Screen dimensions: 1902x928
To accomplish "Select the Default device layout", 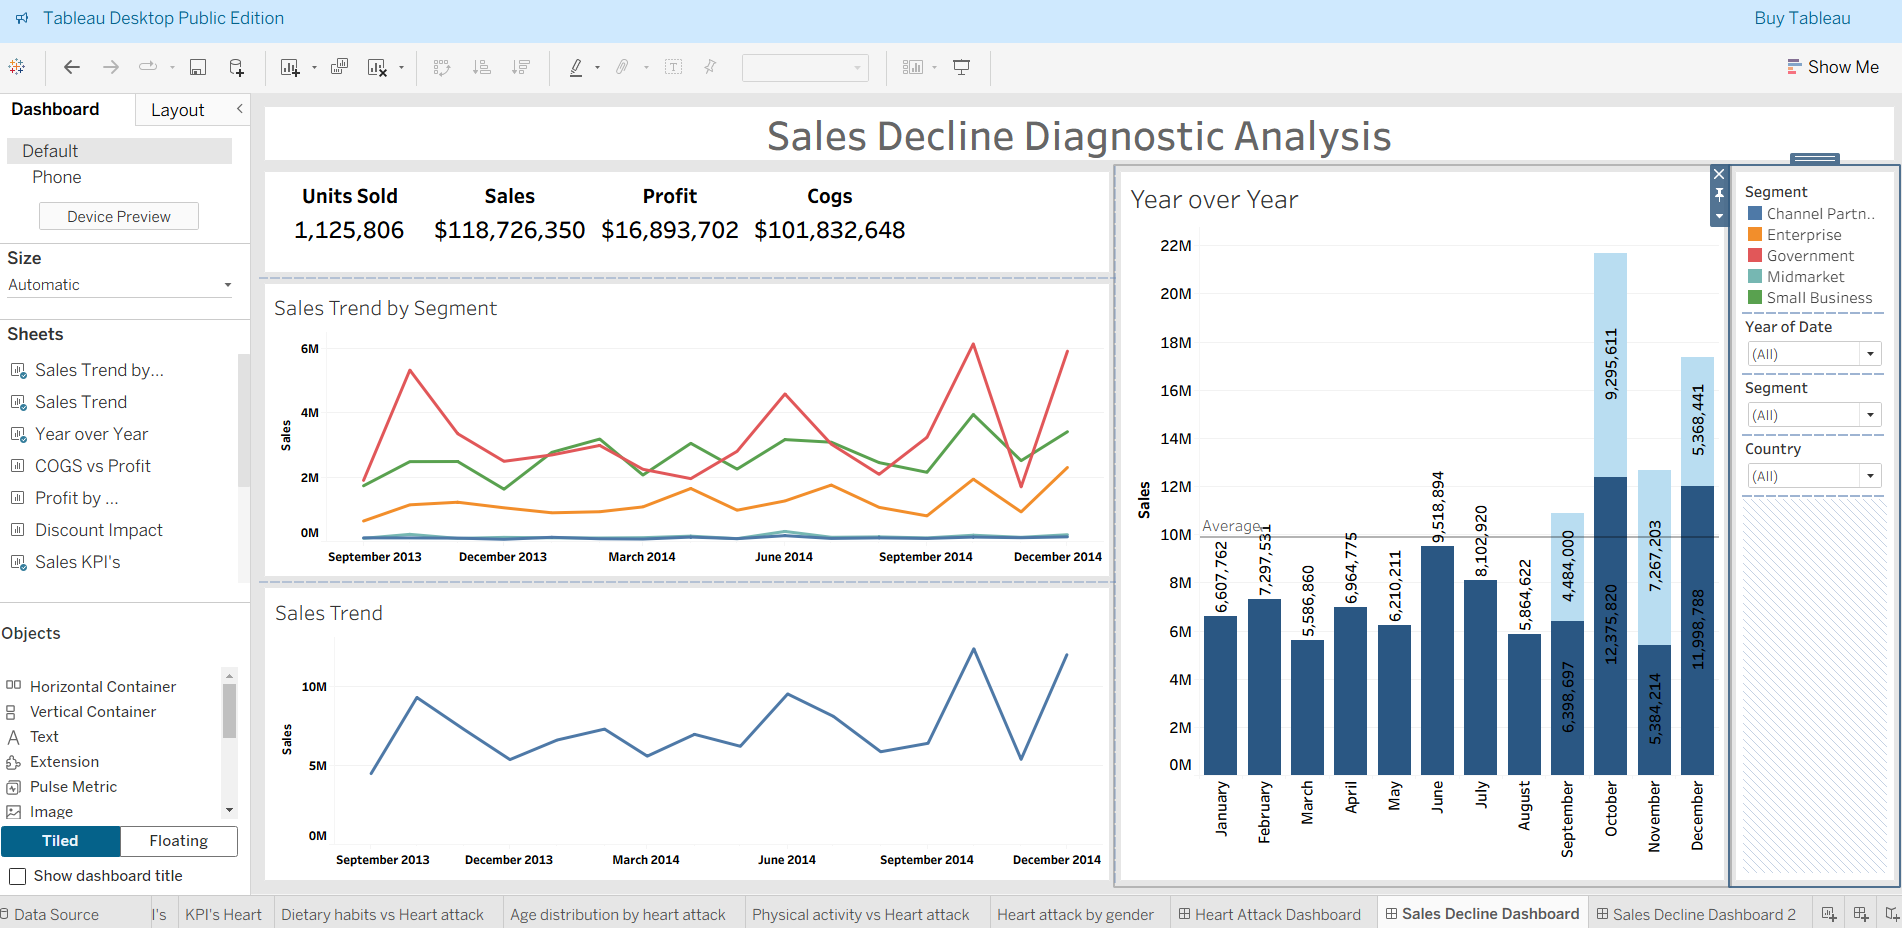I will pos(120,151).
